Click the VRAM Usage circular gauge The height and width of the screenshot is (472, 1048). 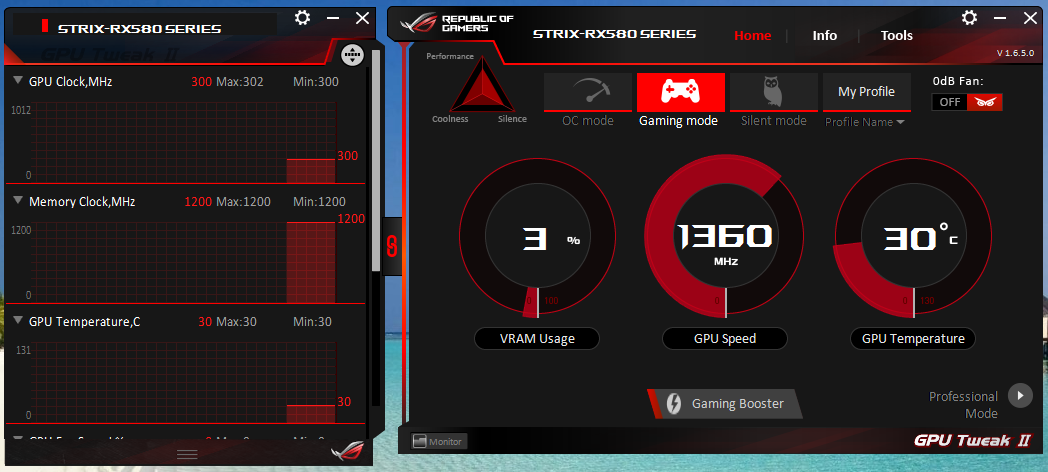coord(537,238)
